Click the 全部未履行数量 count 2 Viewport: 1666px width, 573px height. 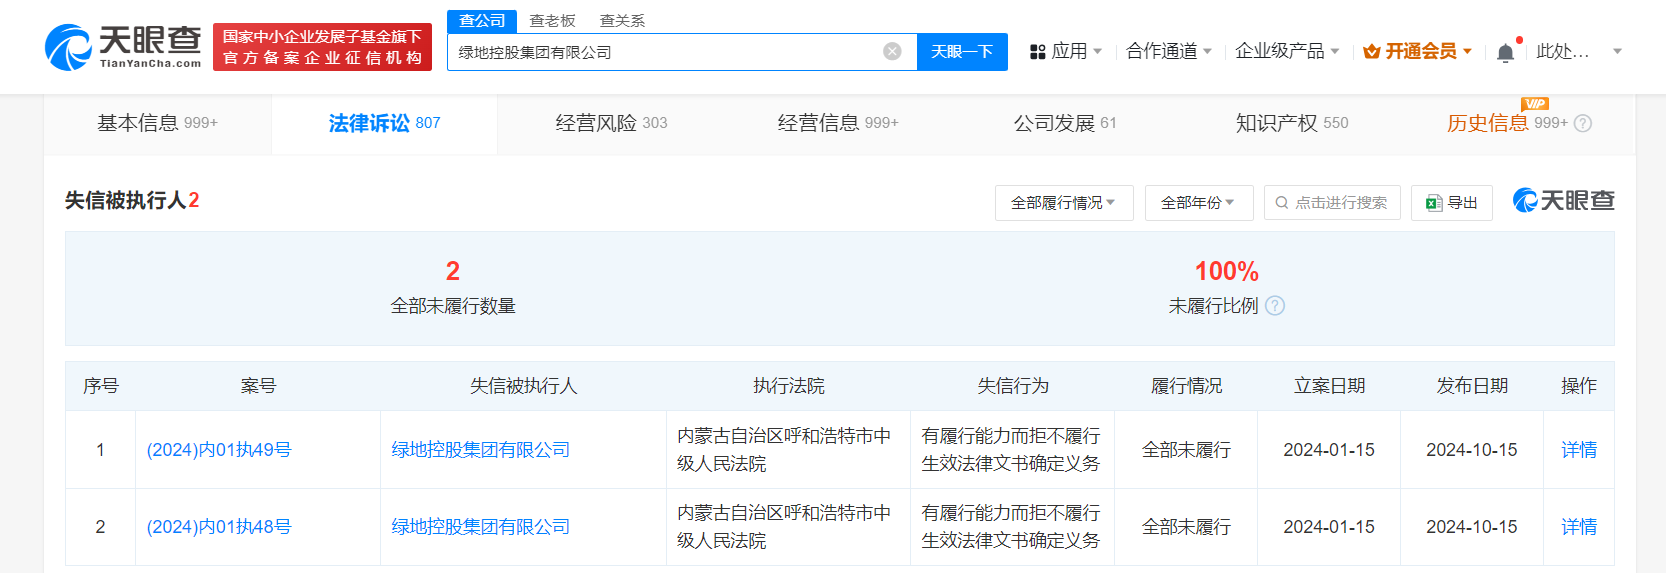click(453, 271)
